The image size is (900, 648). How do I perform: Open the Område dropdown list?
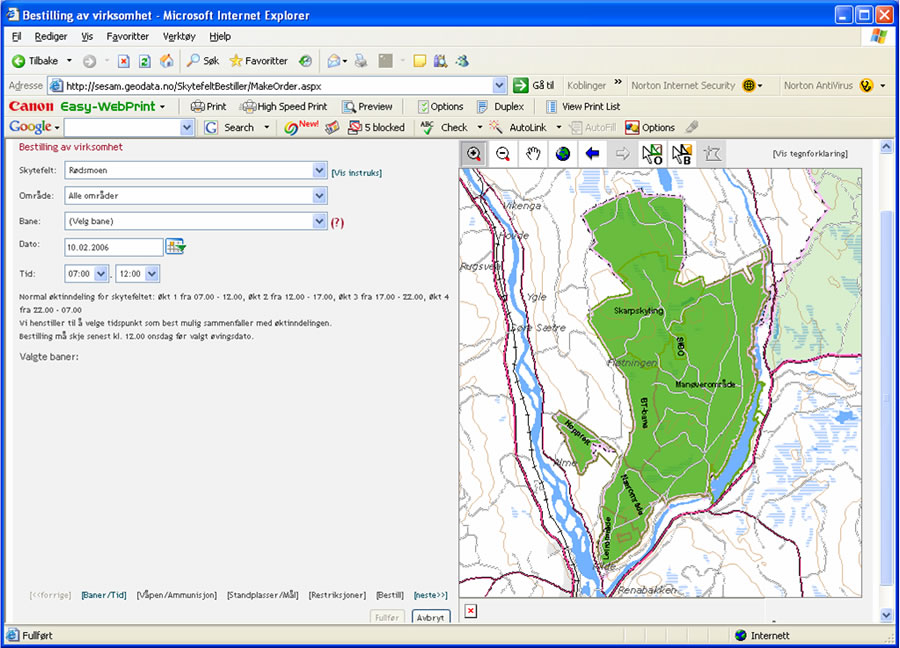pyautogui.click(x=319, y=196)
